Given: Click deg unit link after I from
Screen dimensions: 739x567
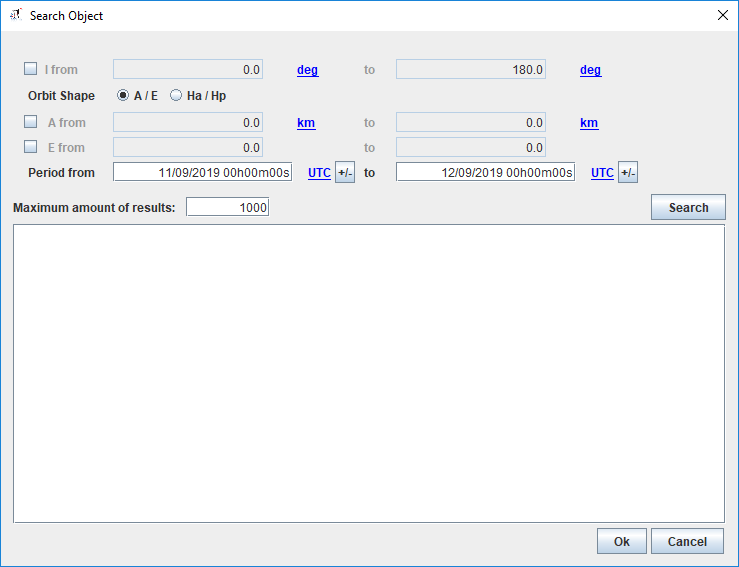Looking at the screenshot, I should click(307, 70).
